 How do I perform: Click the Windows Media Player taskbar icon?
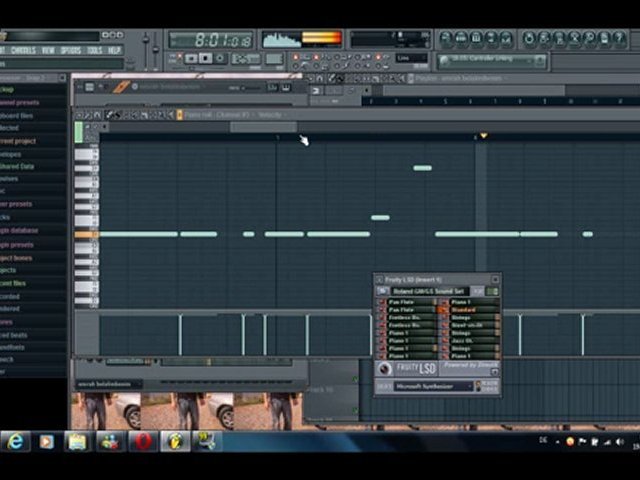tap(46, 441)
